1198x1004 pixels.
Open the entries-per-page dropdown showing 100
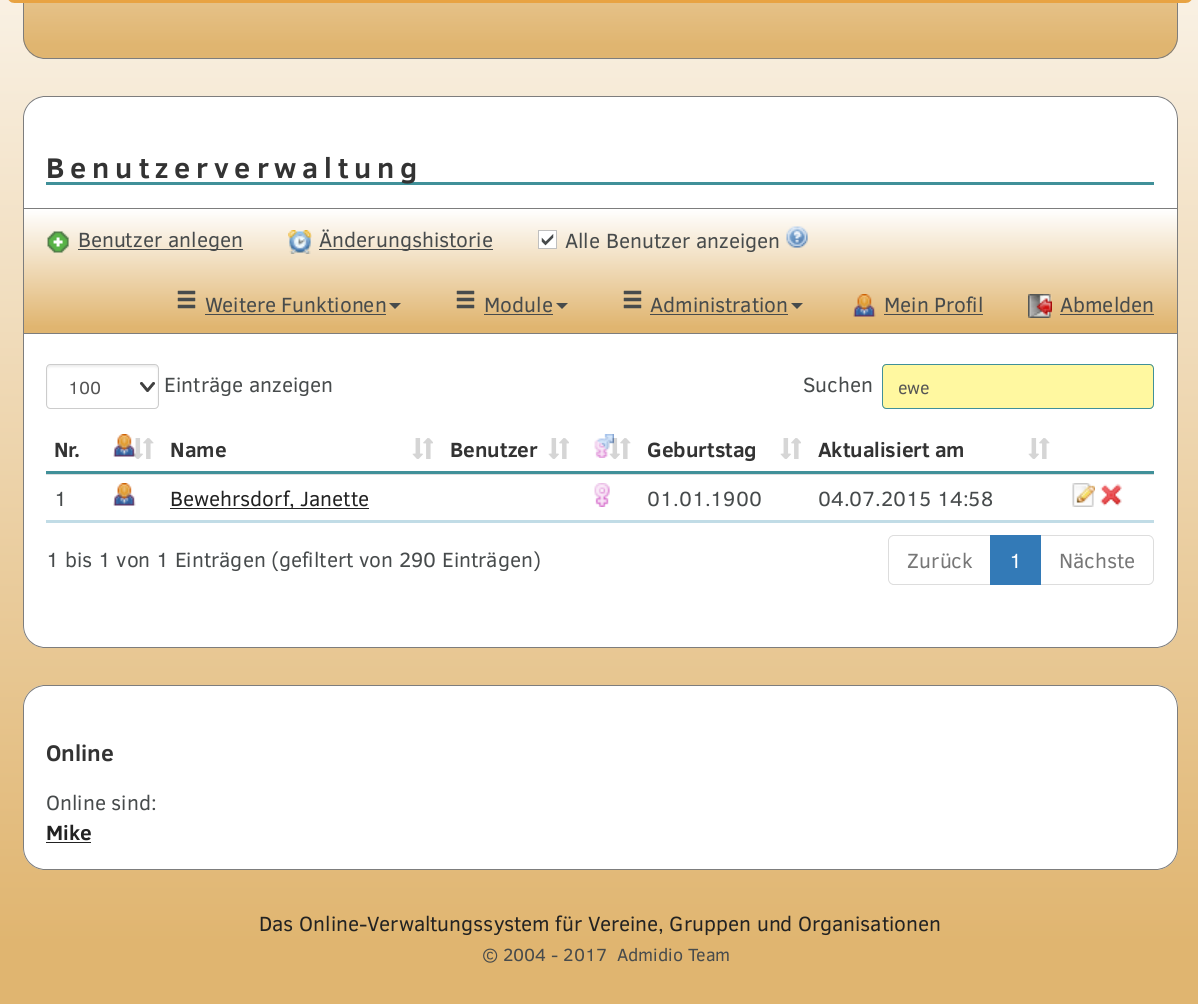click(102, 387)
